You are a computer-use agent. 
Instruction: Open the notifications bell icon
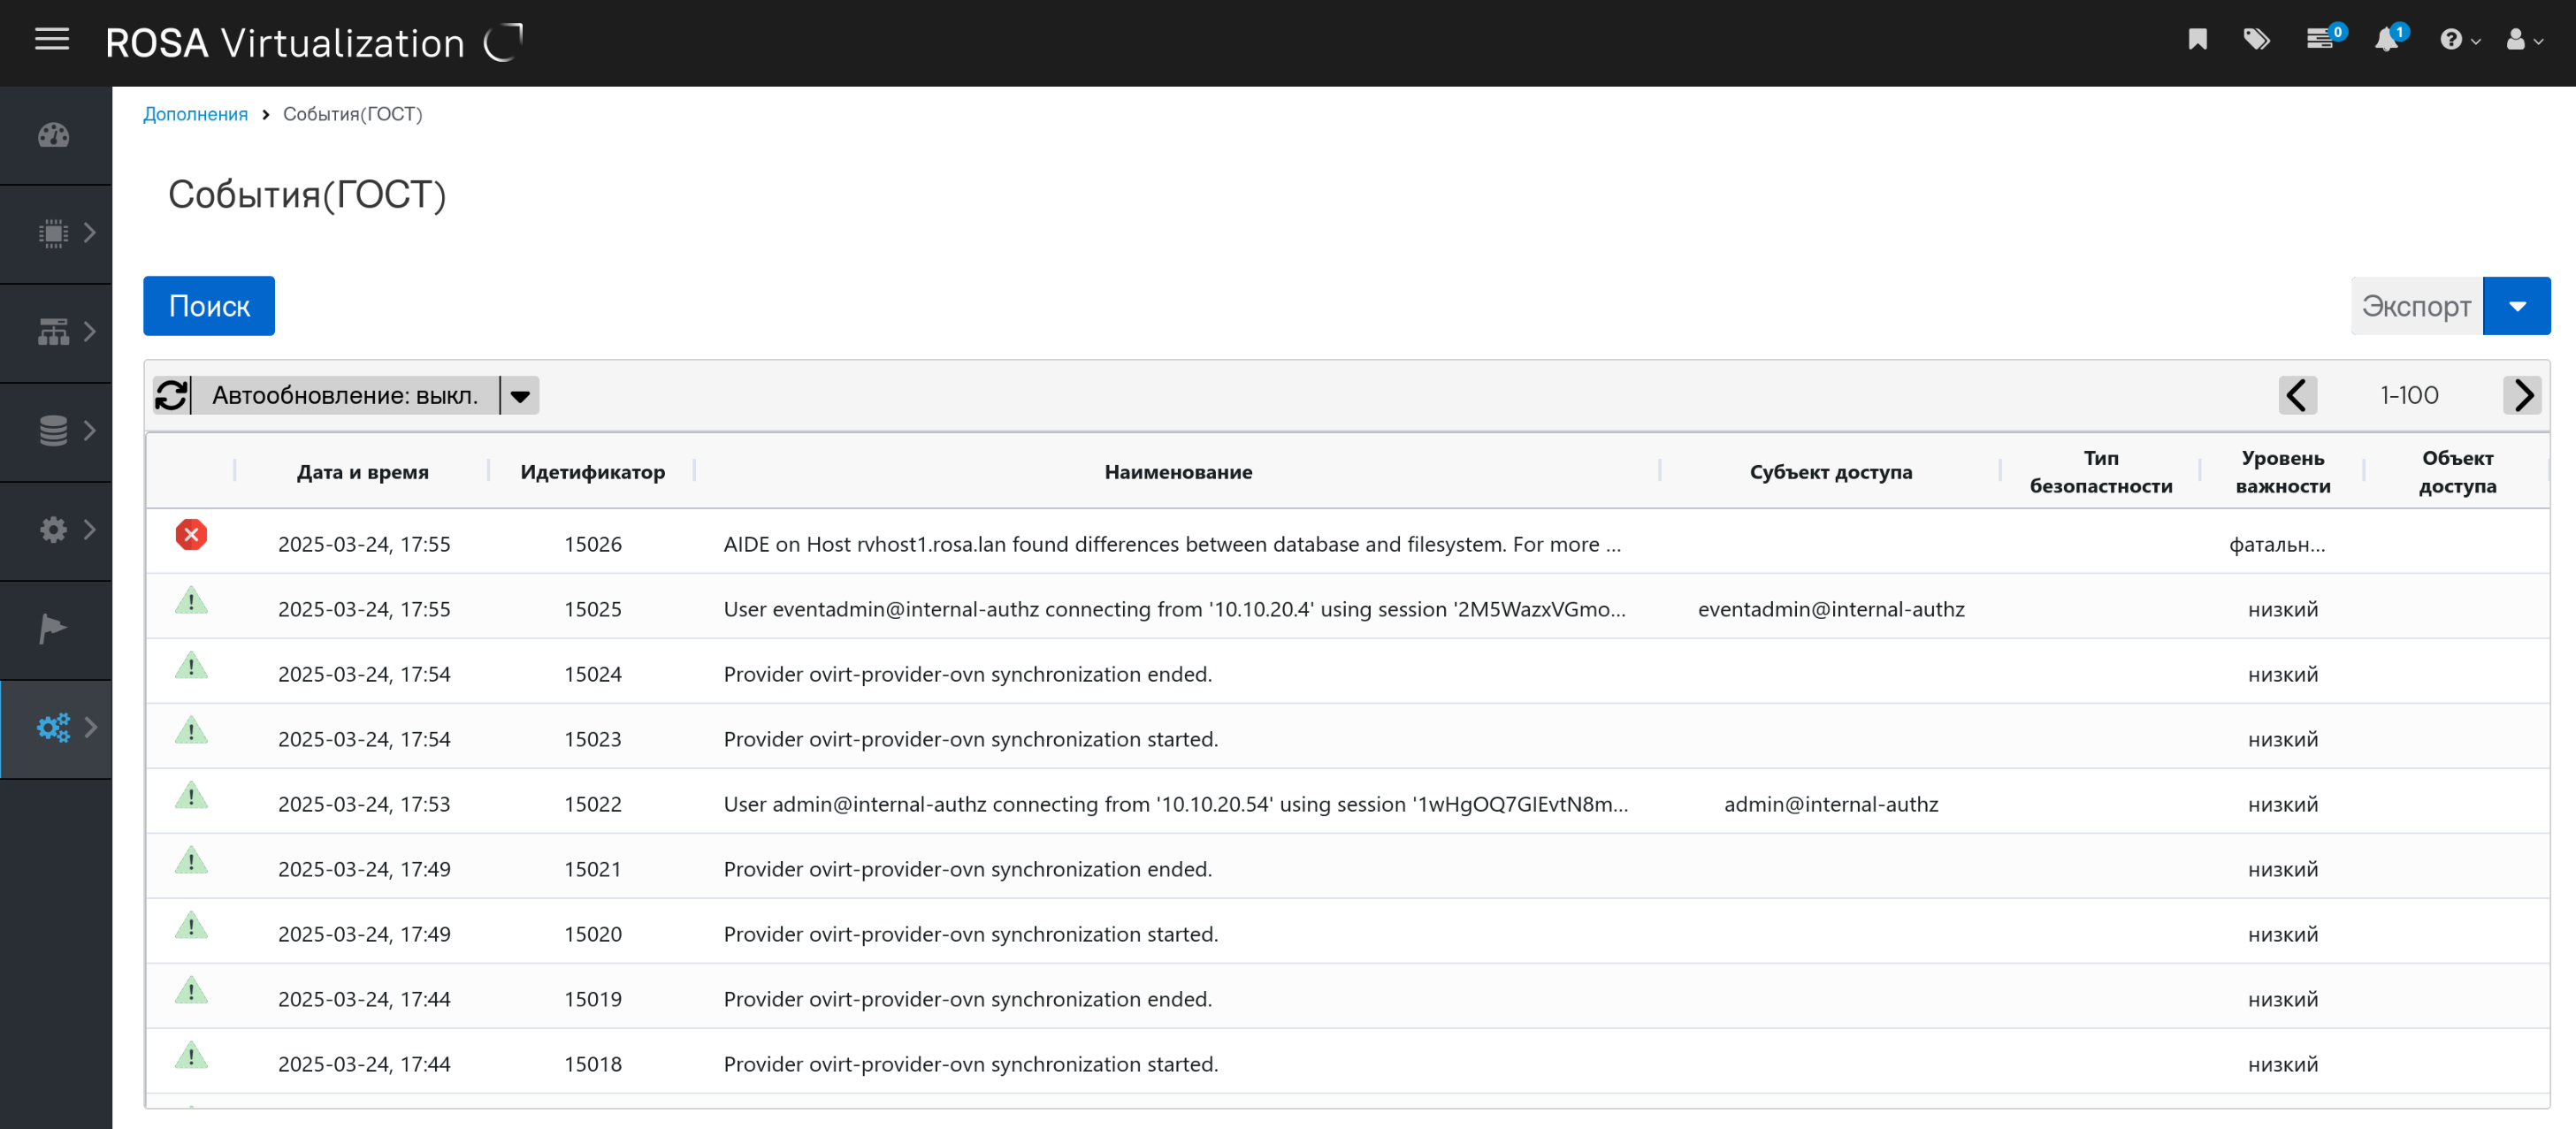click(x=2387, y=40)
